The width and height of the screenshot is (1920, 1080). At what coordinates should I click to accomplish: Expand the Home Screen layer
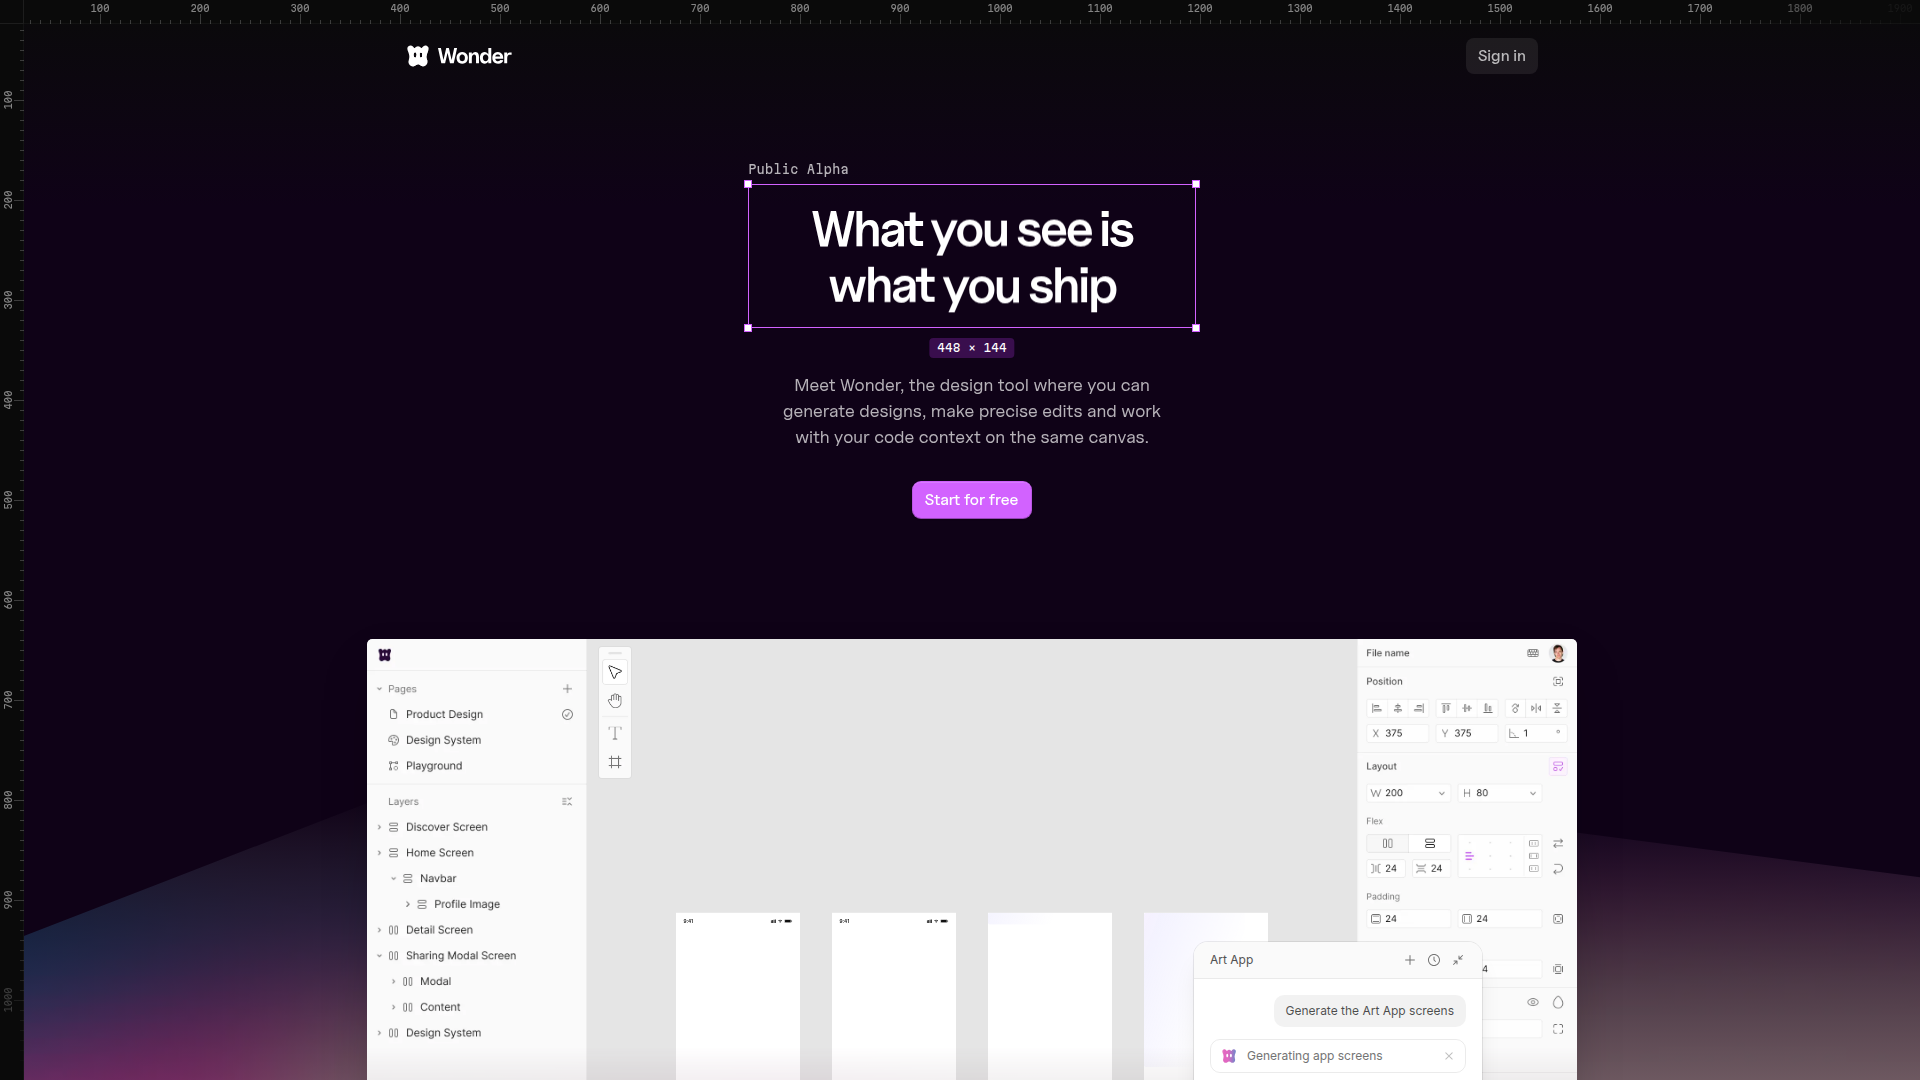click(x=380, y=853)
